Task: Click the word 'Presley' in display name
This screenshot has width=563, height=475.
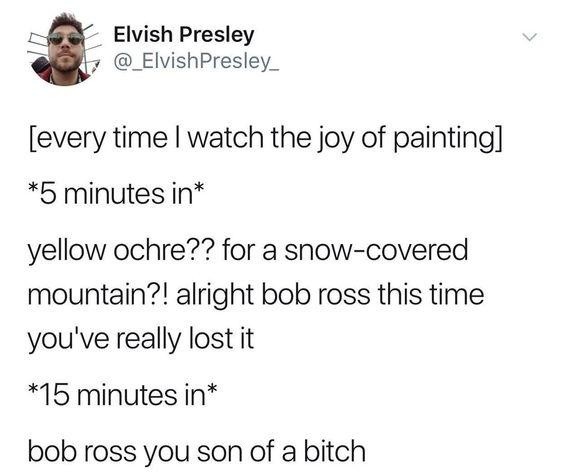Action: 217,36
